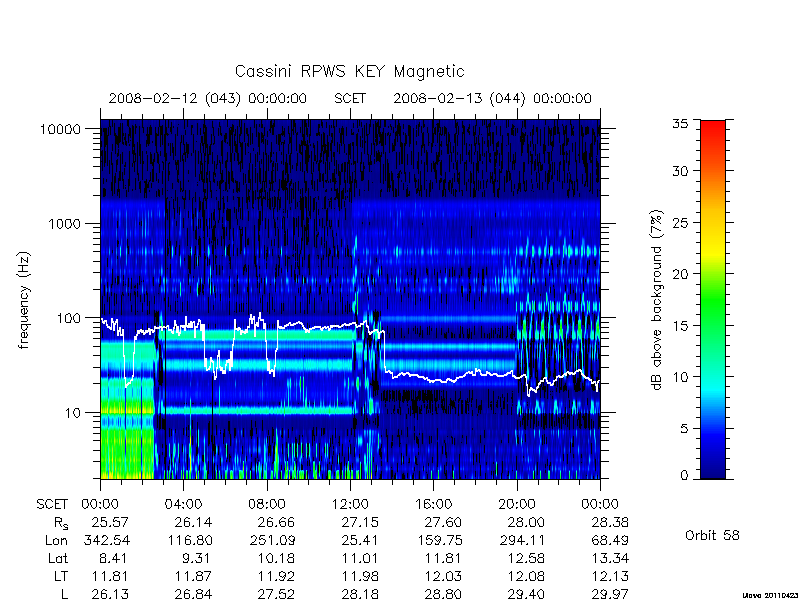Click the 'frequency (Hz)' axis label

coord(23,300)
